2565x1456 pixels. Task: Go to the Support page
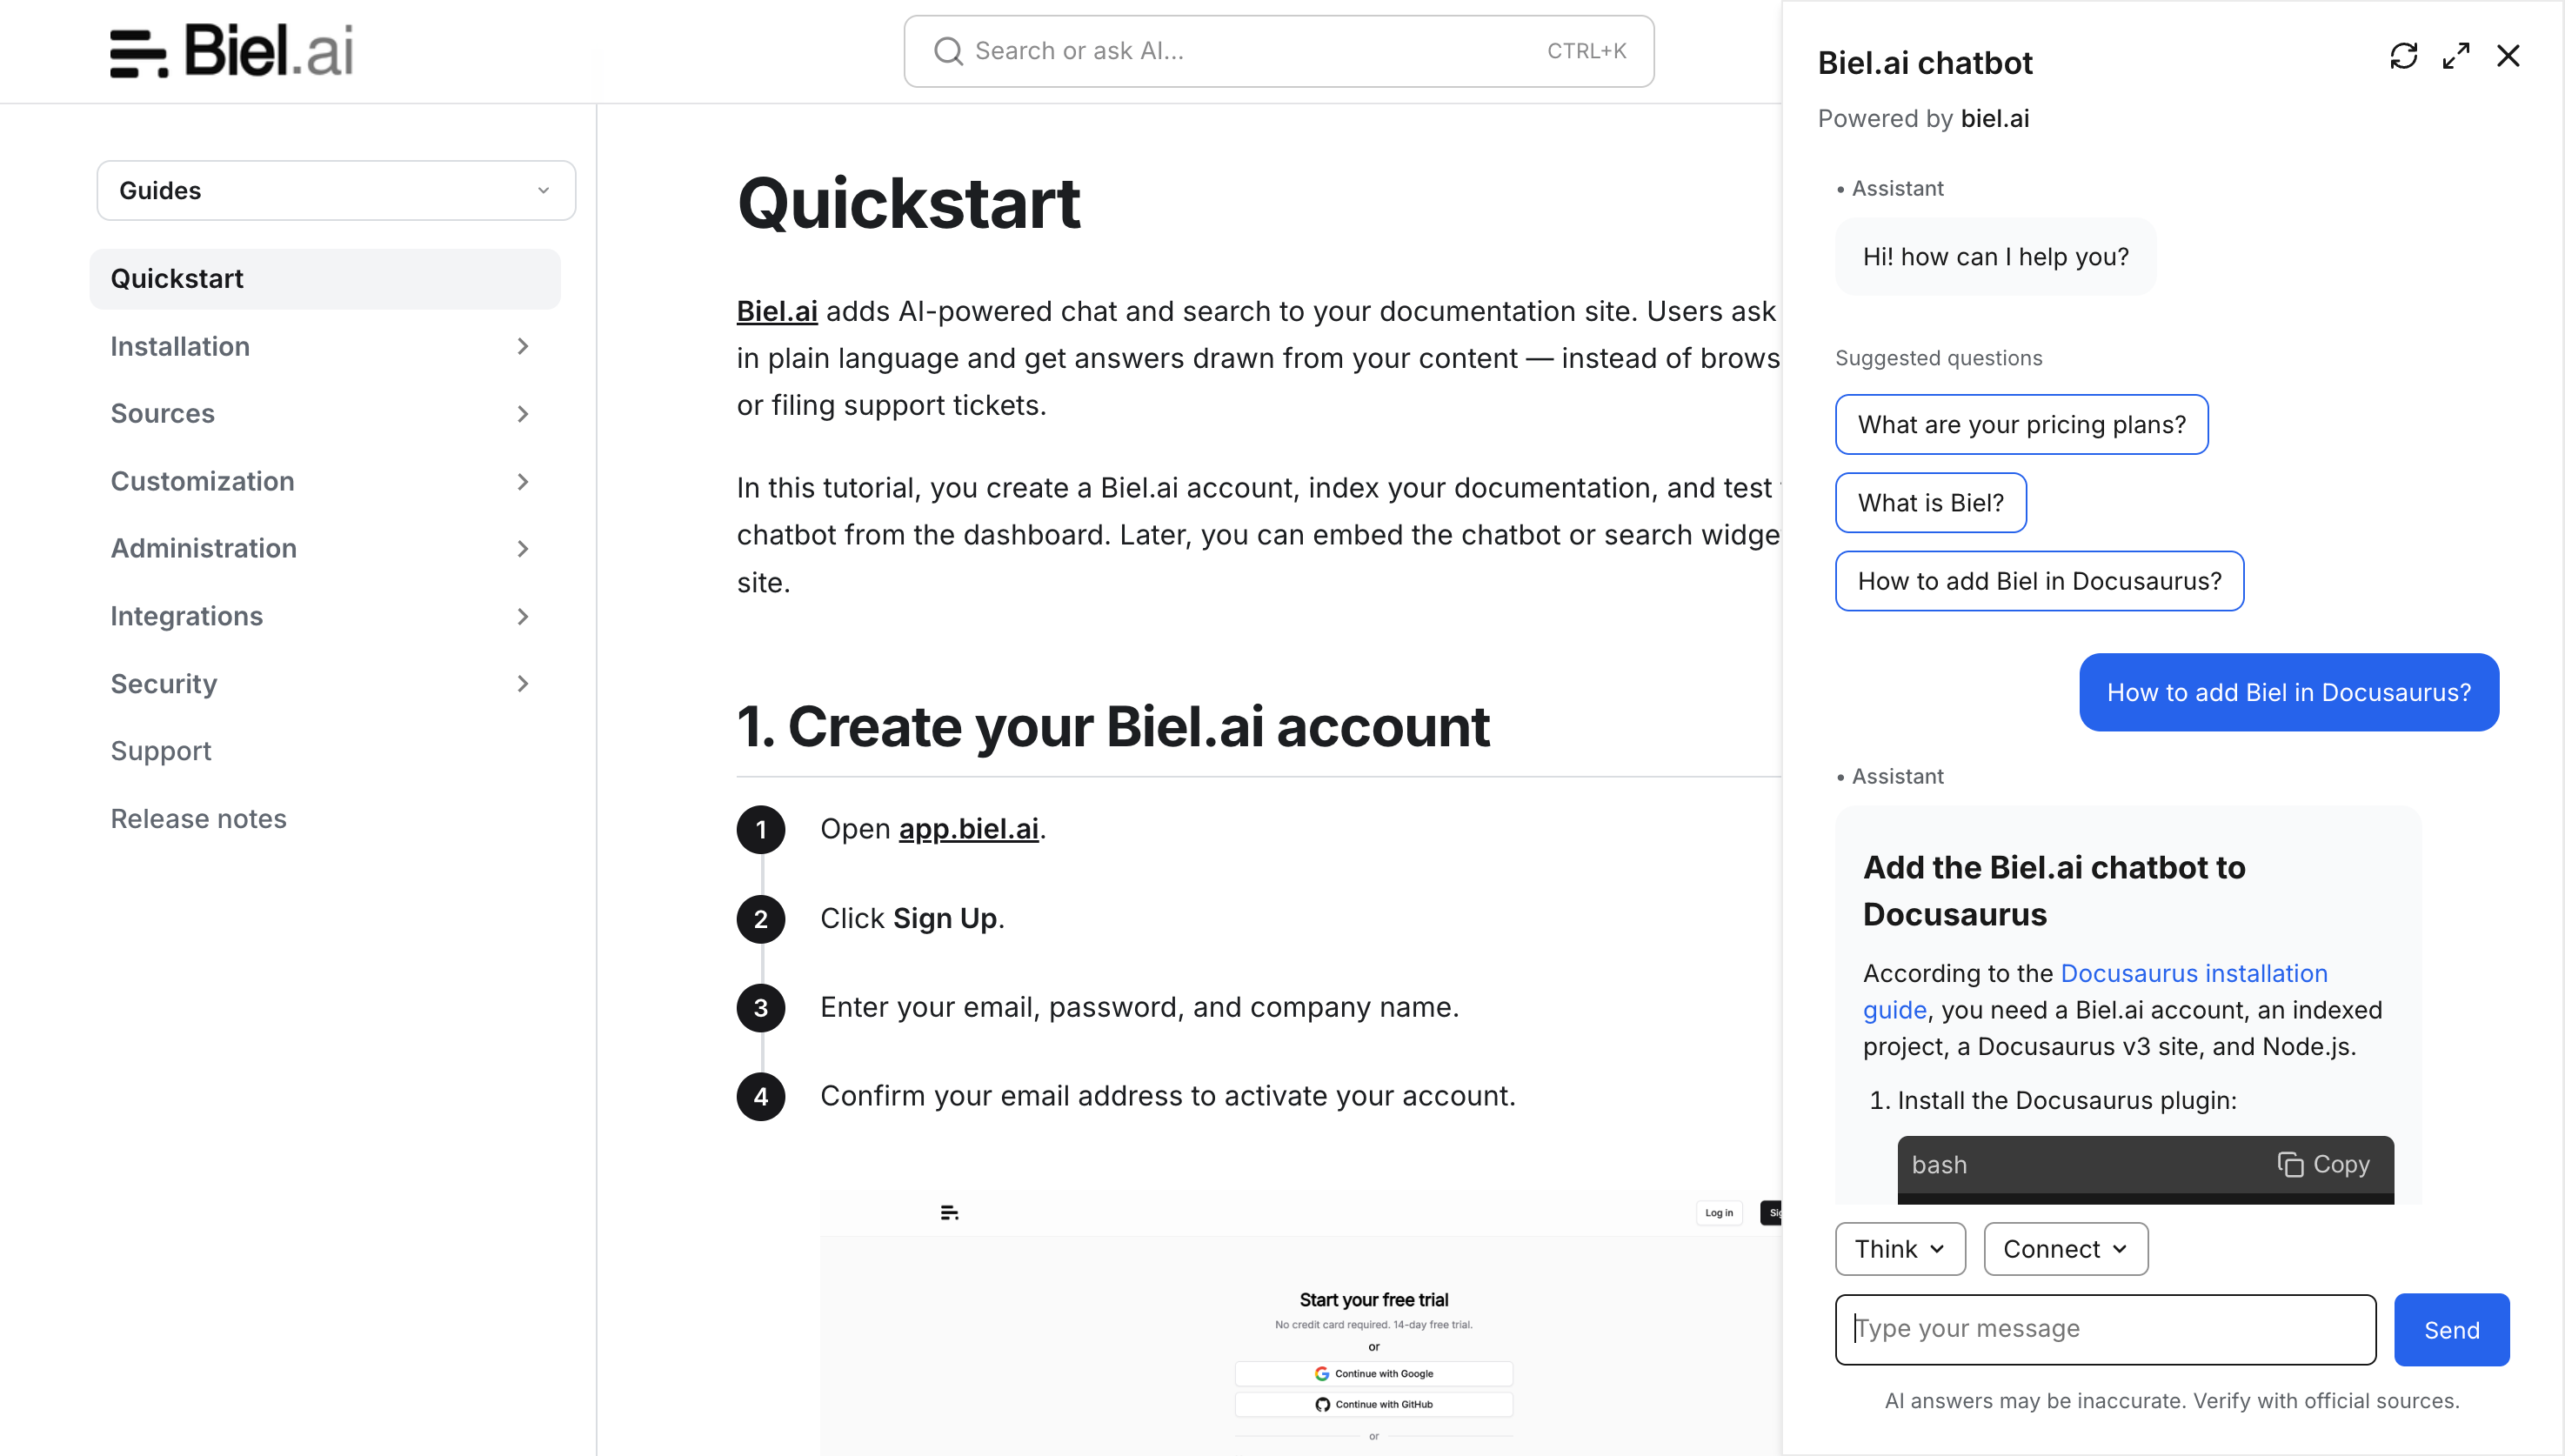tap(161, 751)
